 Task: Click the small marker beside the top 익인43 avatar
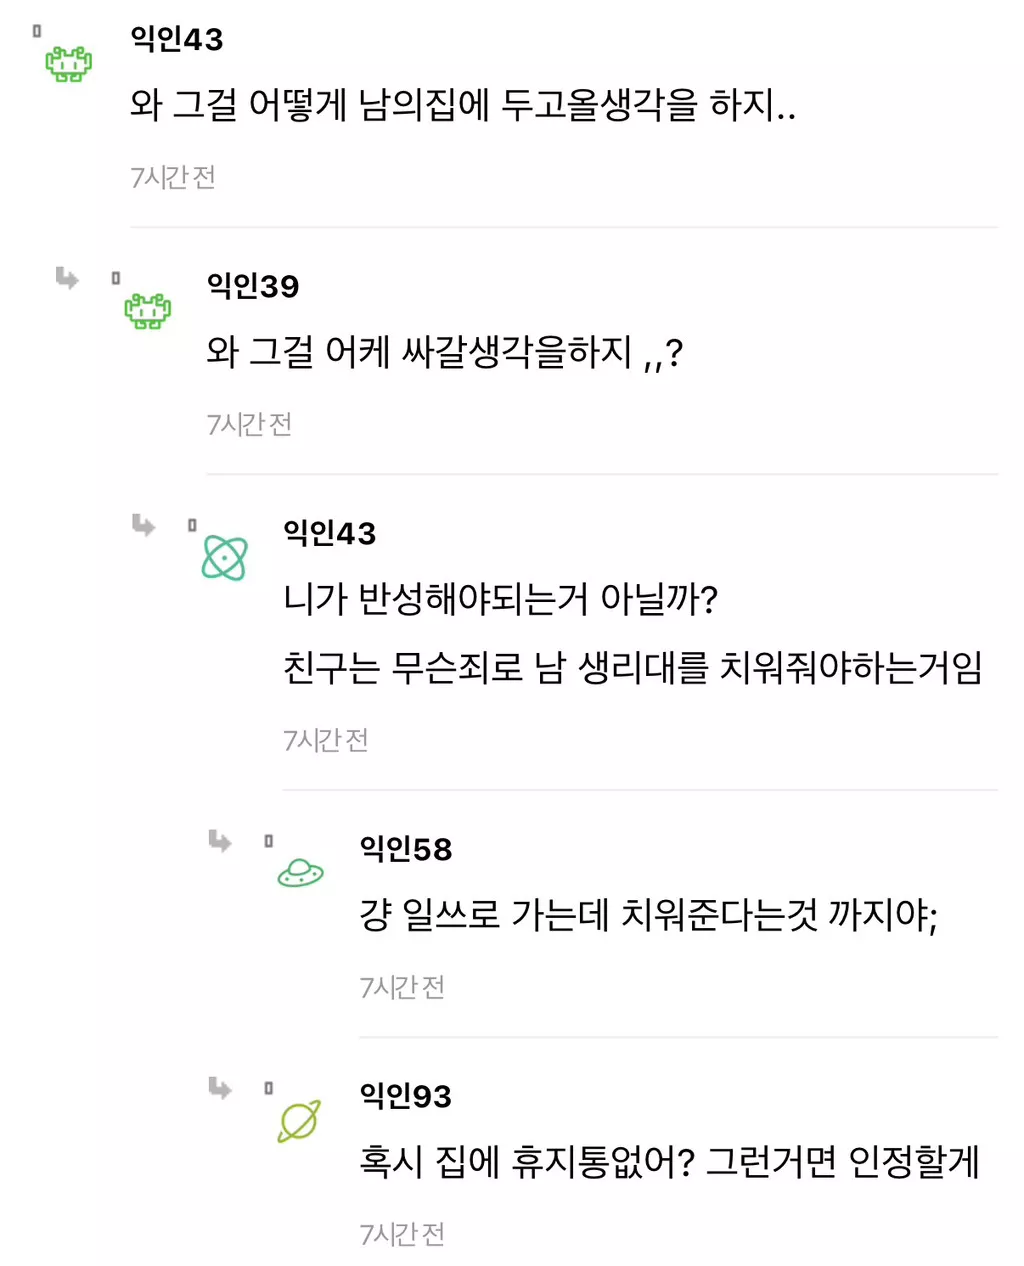tap(37, 31)
